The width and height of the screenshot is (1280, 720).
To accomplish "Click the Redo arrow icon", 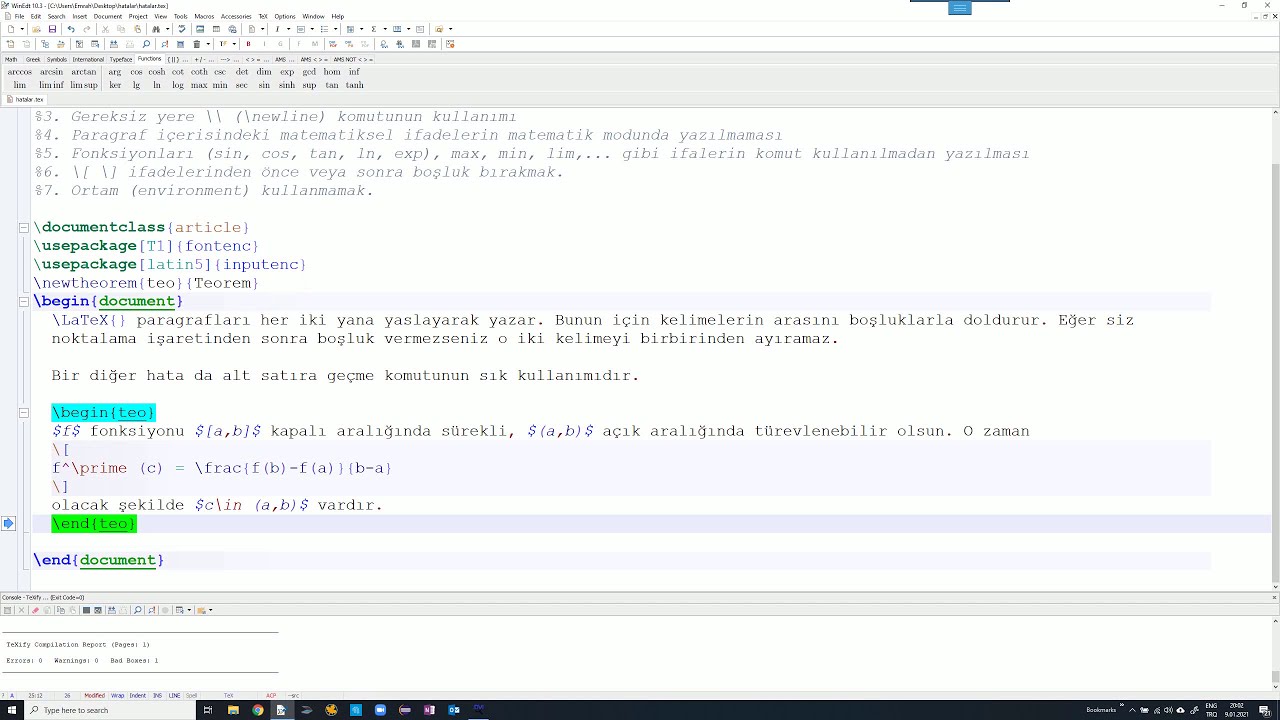I will tap(87, 29).
